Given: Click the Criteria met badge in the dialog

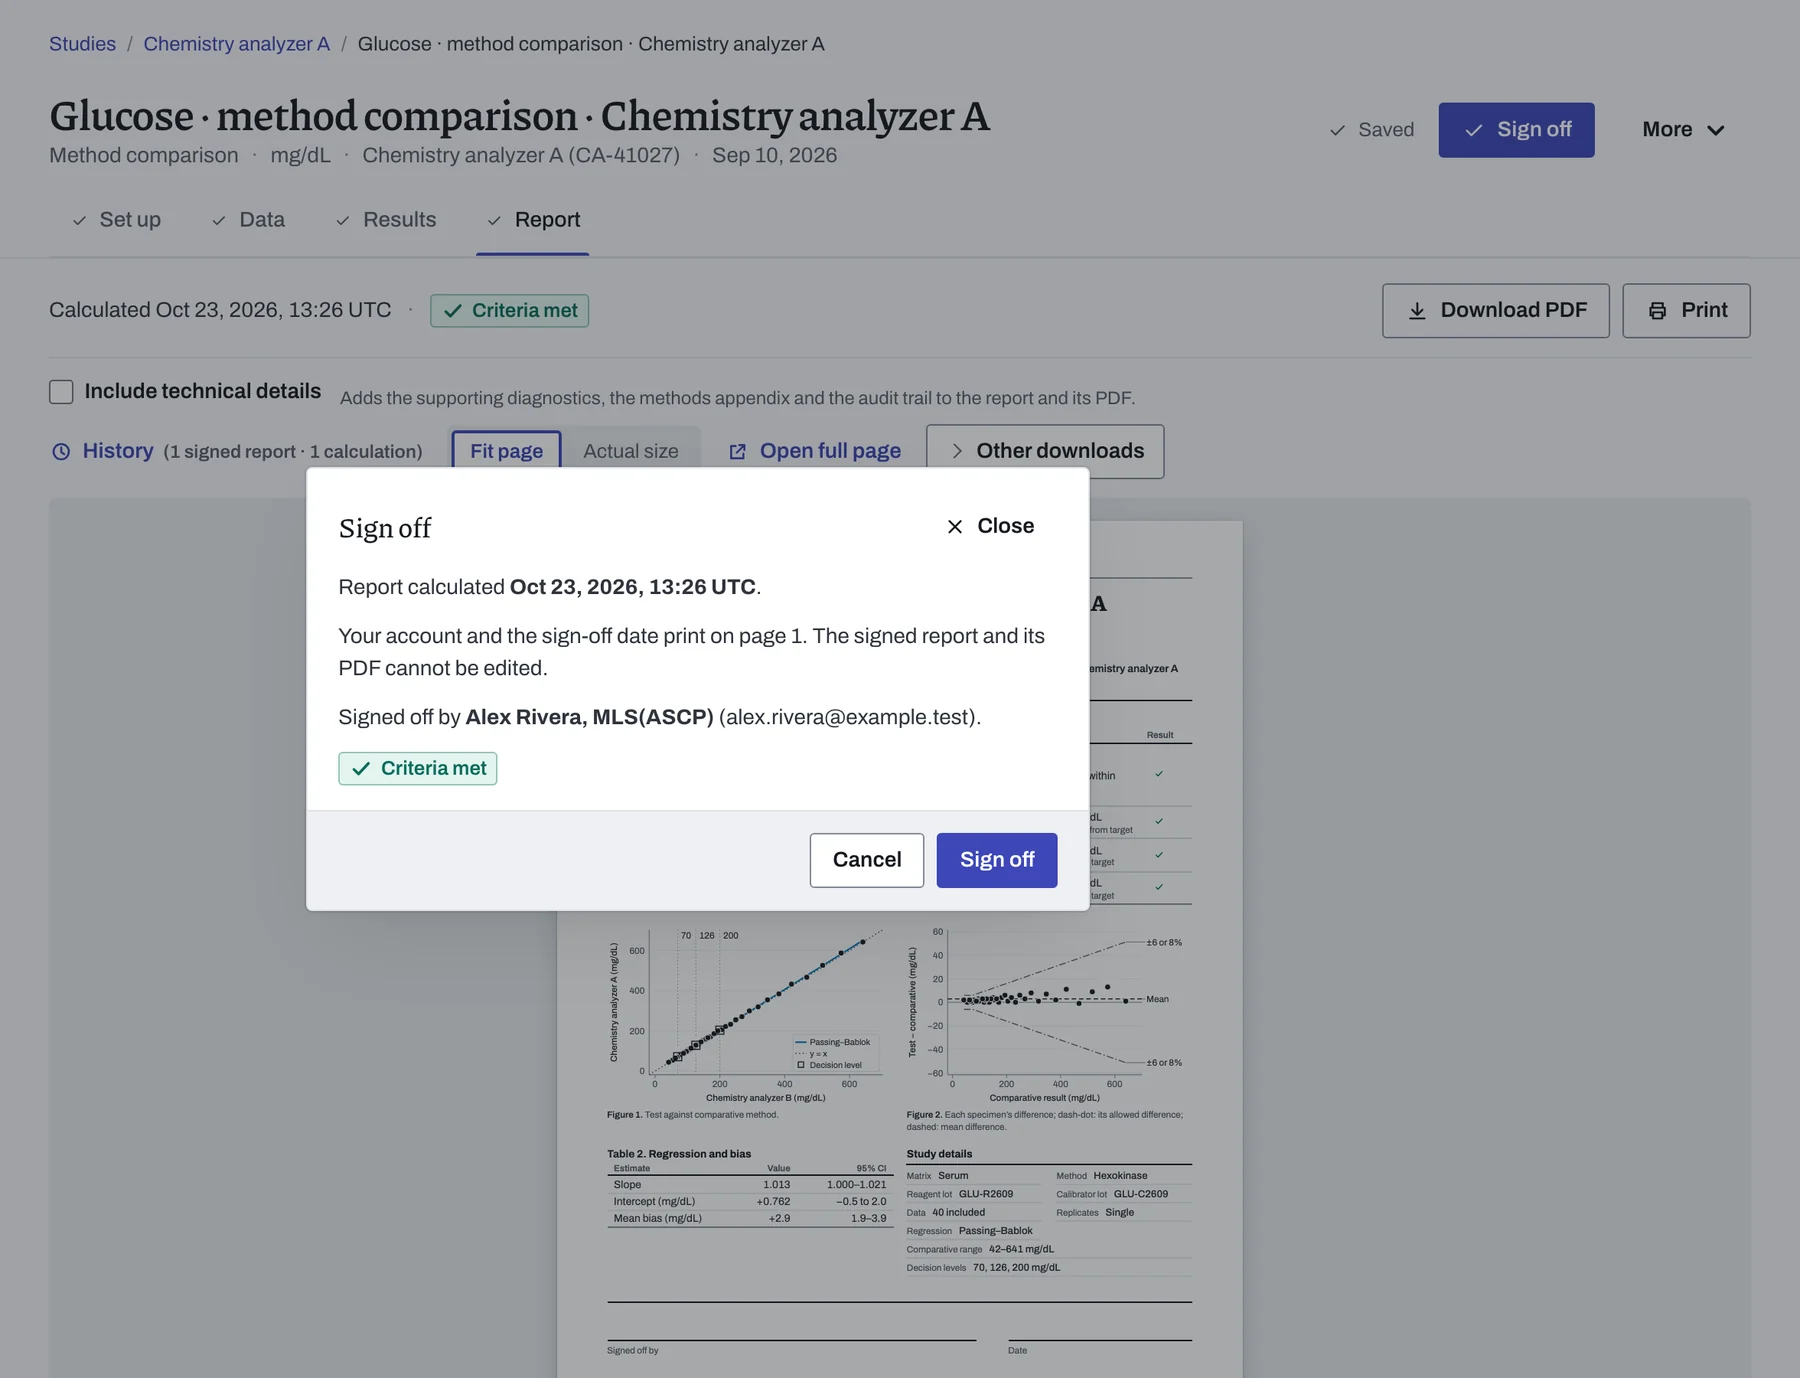Looking at the screenshot, I should point(418,768).
